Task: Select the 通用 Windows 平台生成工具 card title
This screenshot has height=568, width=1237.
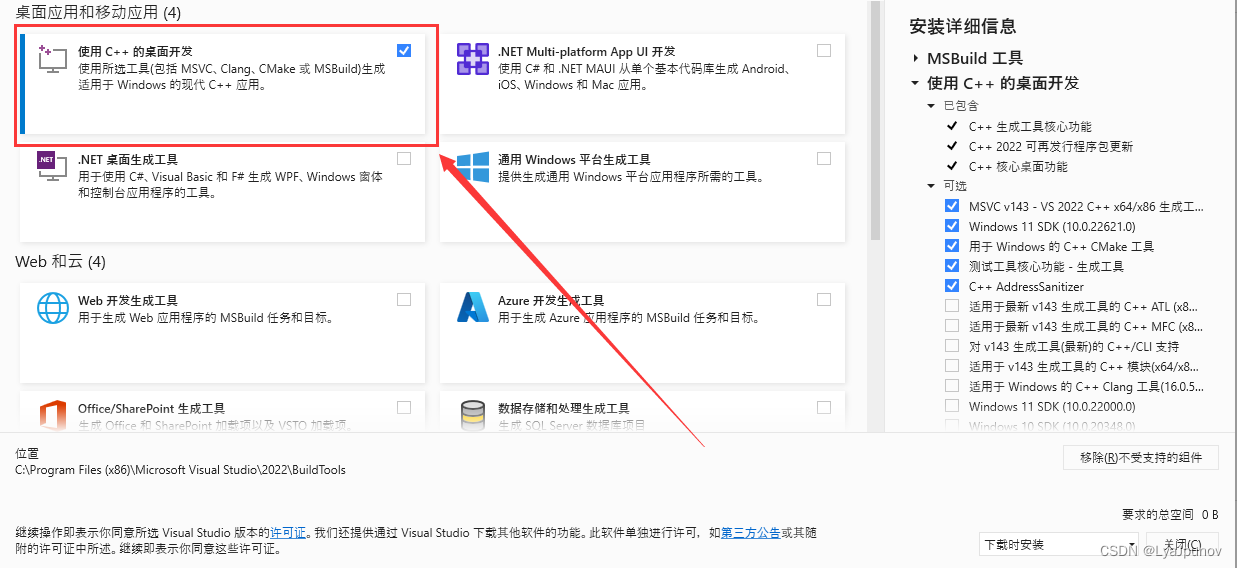Action: [x=574, y=159]
